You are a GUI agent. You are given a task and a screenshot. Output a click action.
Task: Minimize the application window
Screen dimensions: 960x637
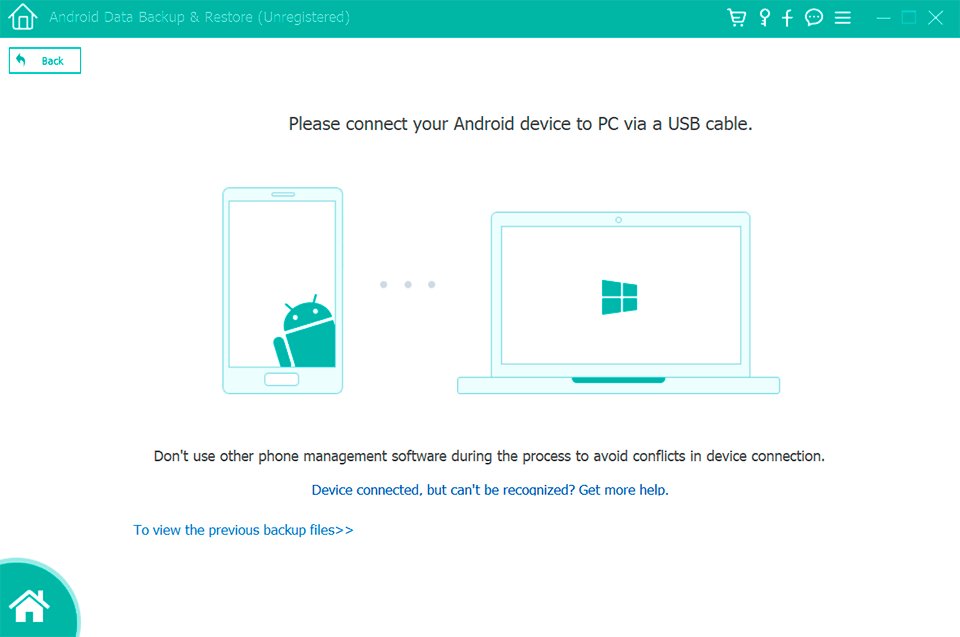pos(883,18)
